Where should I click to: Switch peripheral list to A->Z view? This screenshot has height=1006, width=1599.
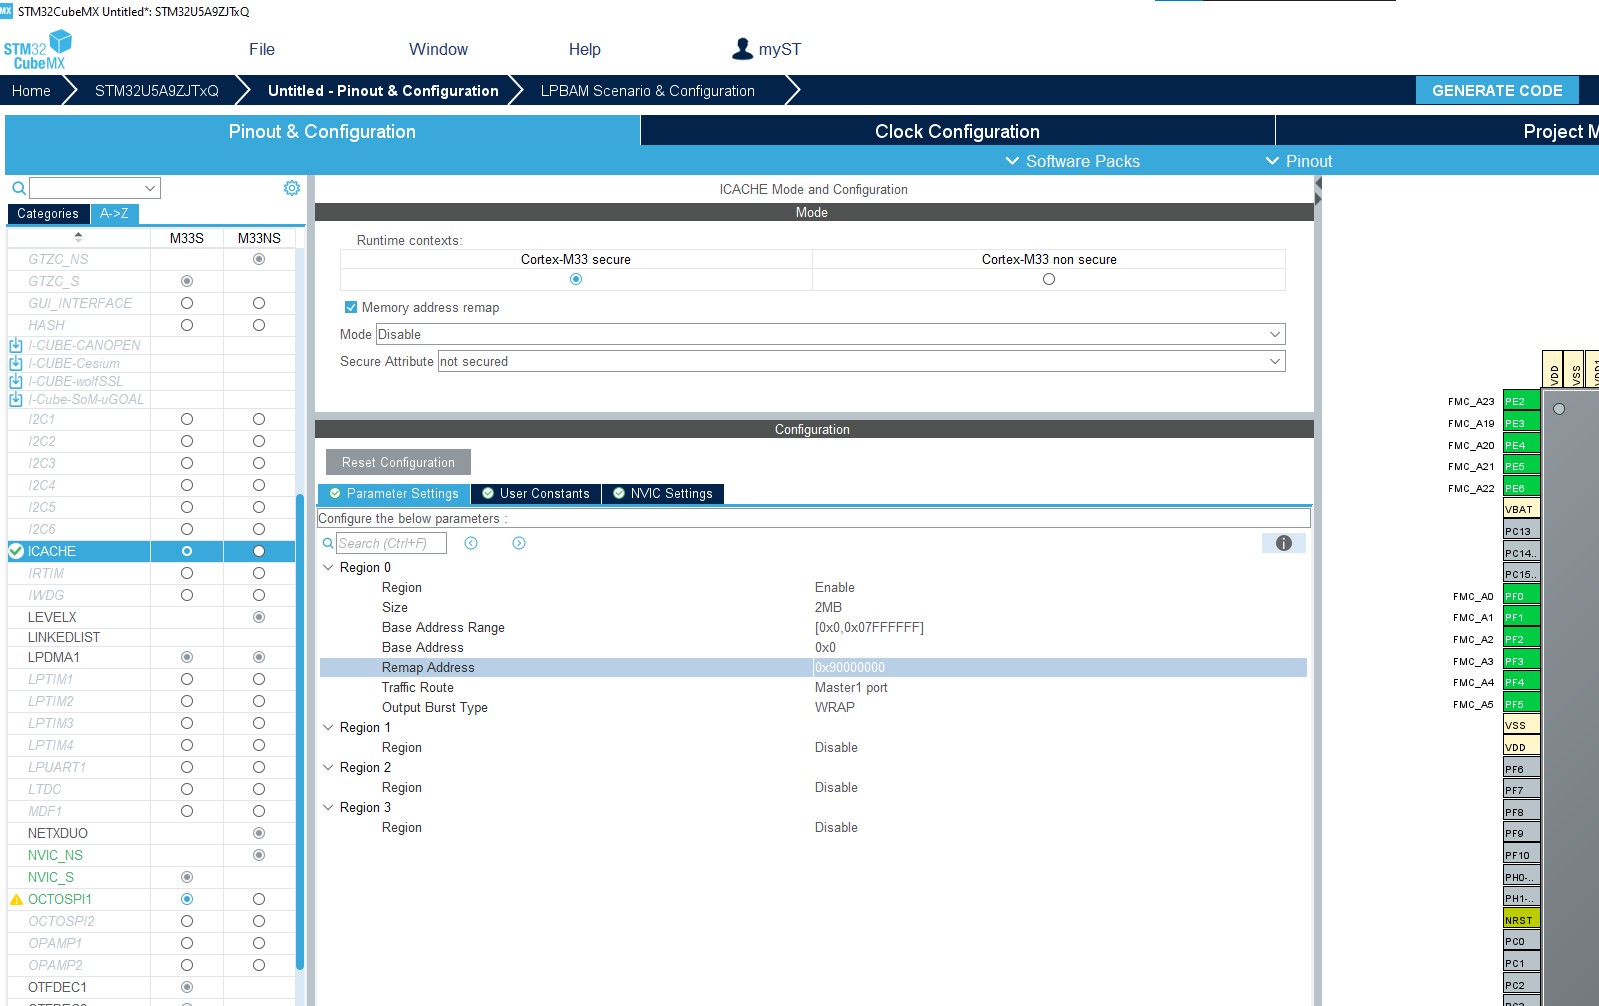pyautogui.click(x=114, y=213)
